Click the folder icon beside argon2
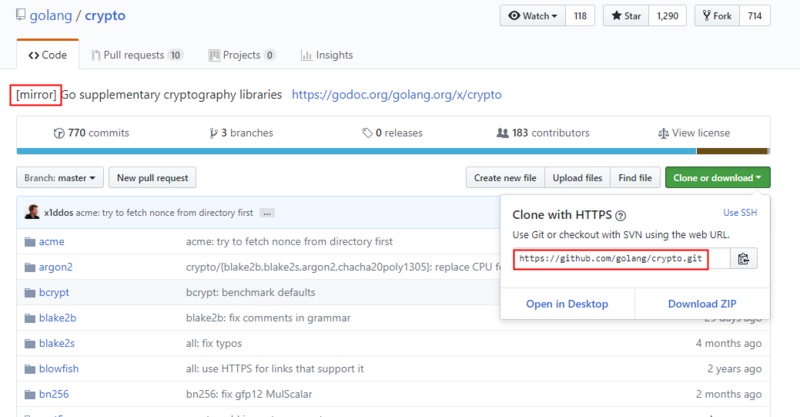This screenshot has width=800, height=417. pyautogui.click(x=30, y=267)
